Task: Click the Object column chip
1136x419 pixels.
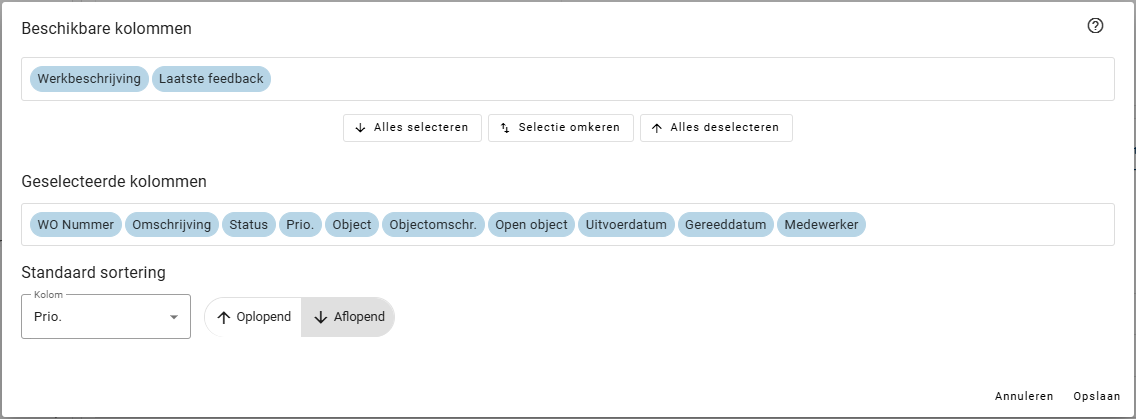Action: [x=352, y=225]
